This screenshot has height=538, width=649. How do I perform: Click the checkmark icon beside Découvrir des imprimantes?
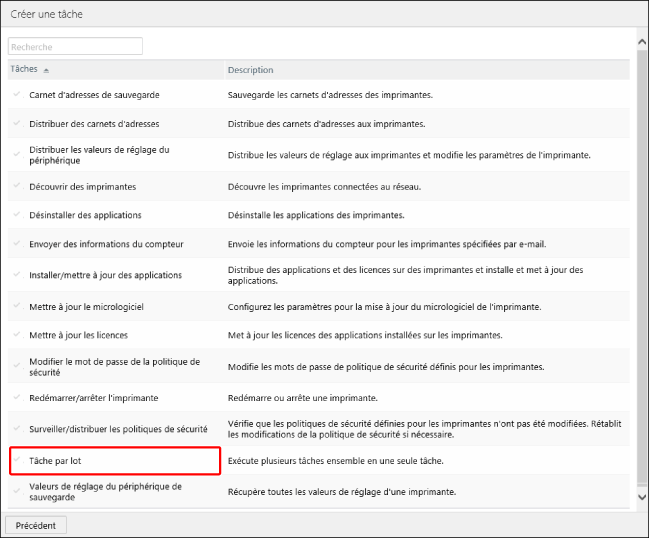click(17, 186)
